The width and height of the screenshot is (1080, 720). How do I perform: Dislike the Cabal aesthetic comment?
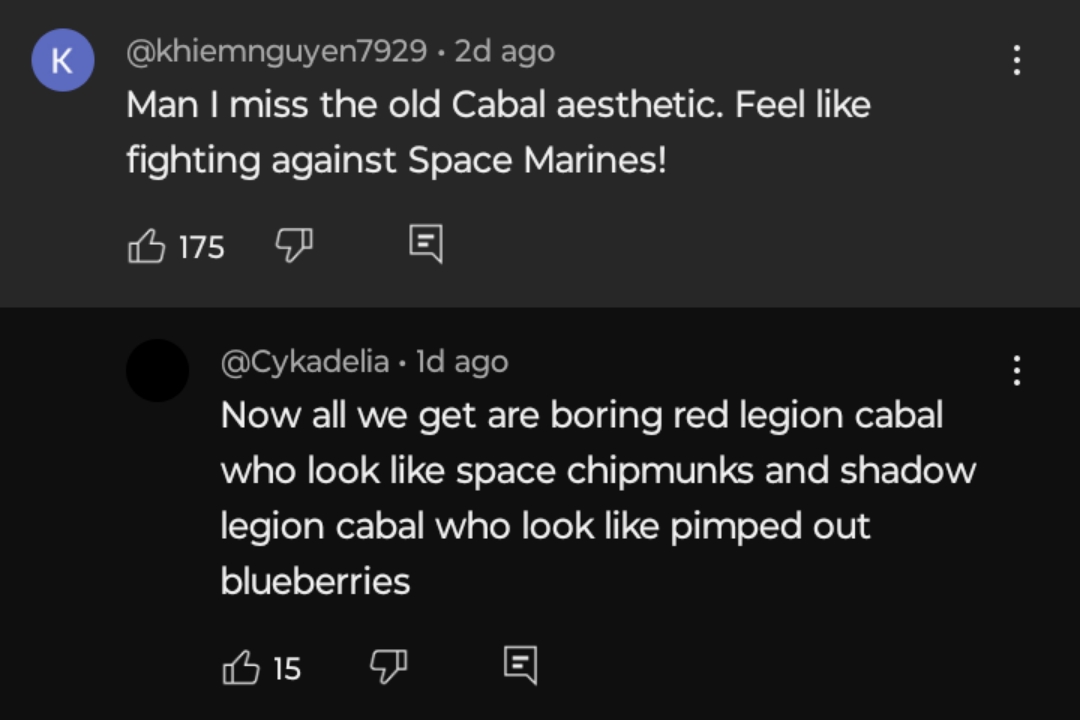tap(294, 245)
